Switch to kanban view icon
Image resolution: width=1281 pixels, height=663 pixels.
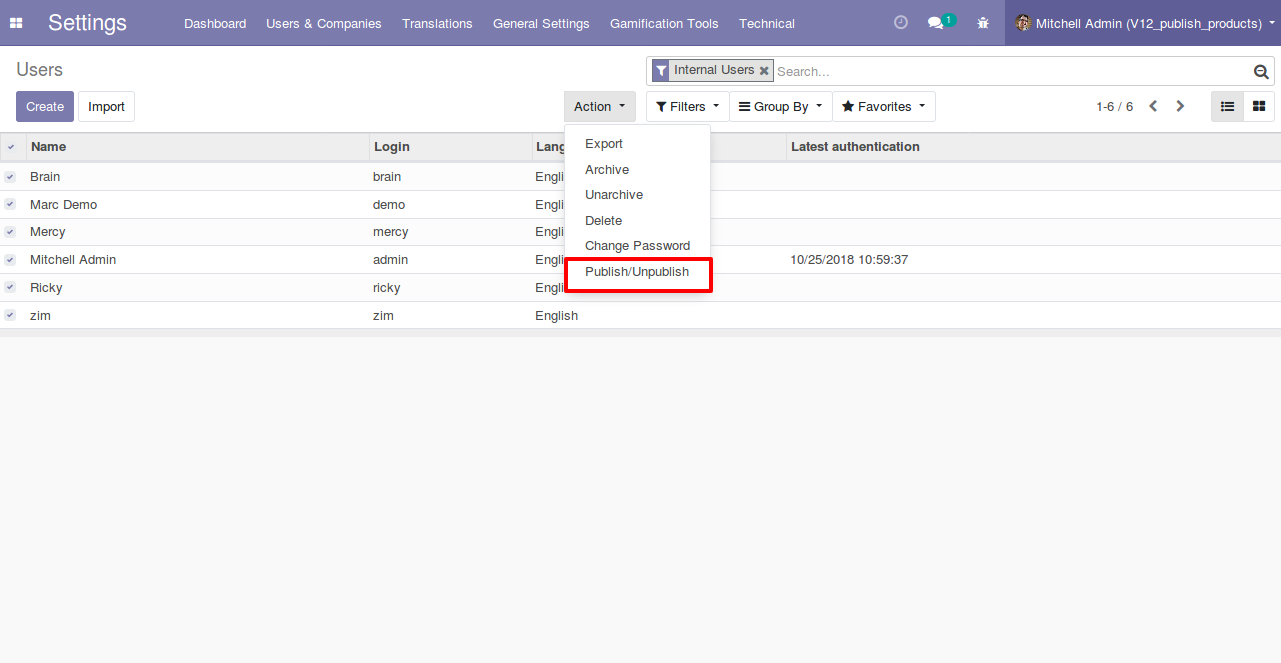pos(1259,106)
